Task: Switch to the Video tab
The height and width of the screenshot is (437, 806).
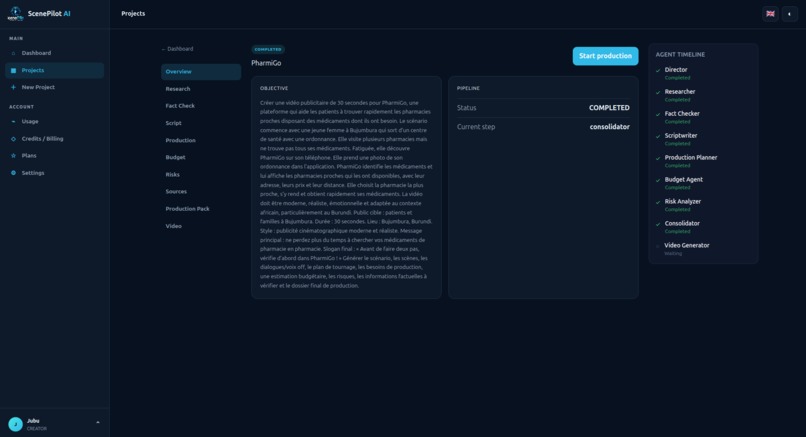Action: 201,226
